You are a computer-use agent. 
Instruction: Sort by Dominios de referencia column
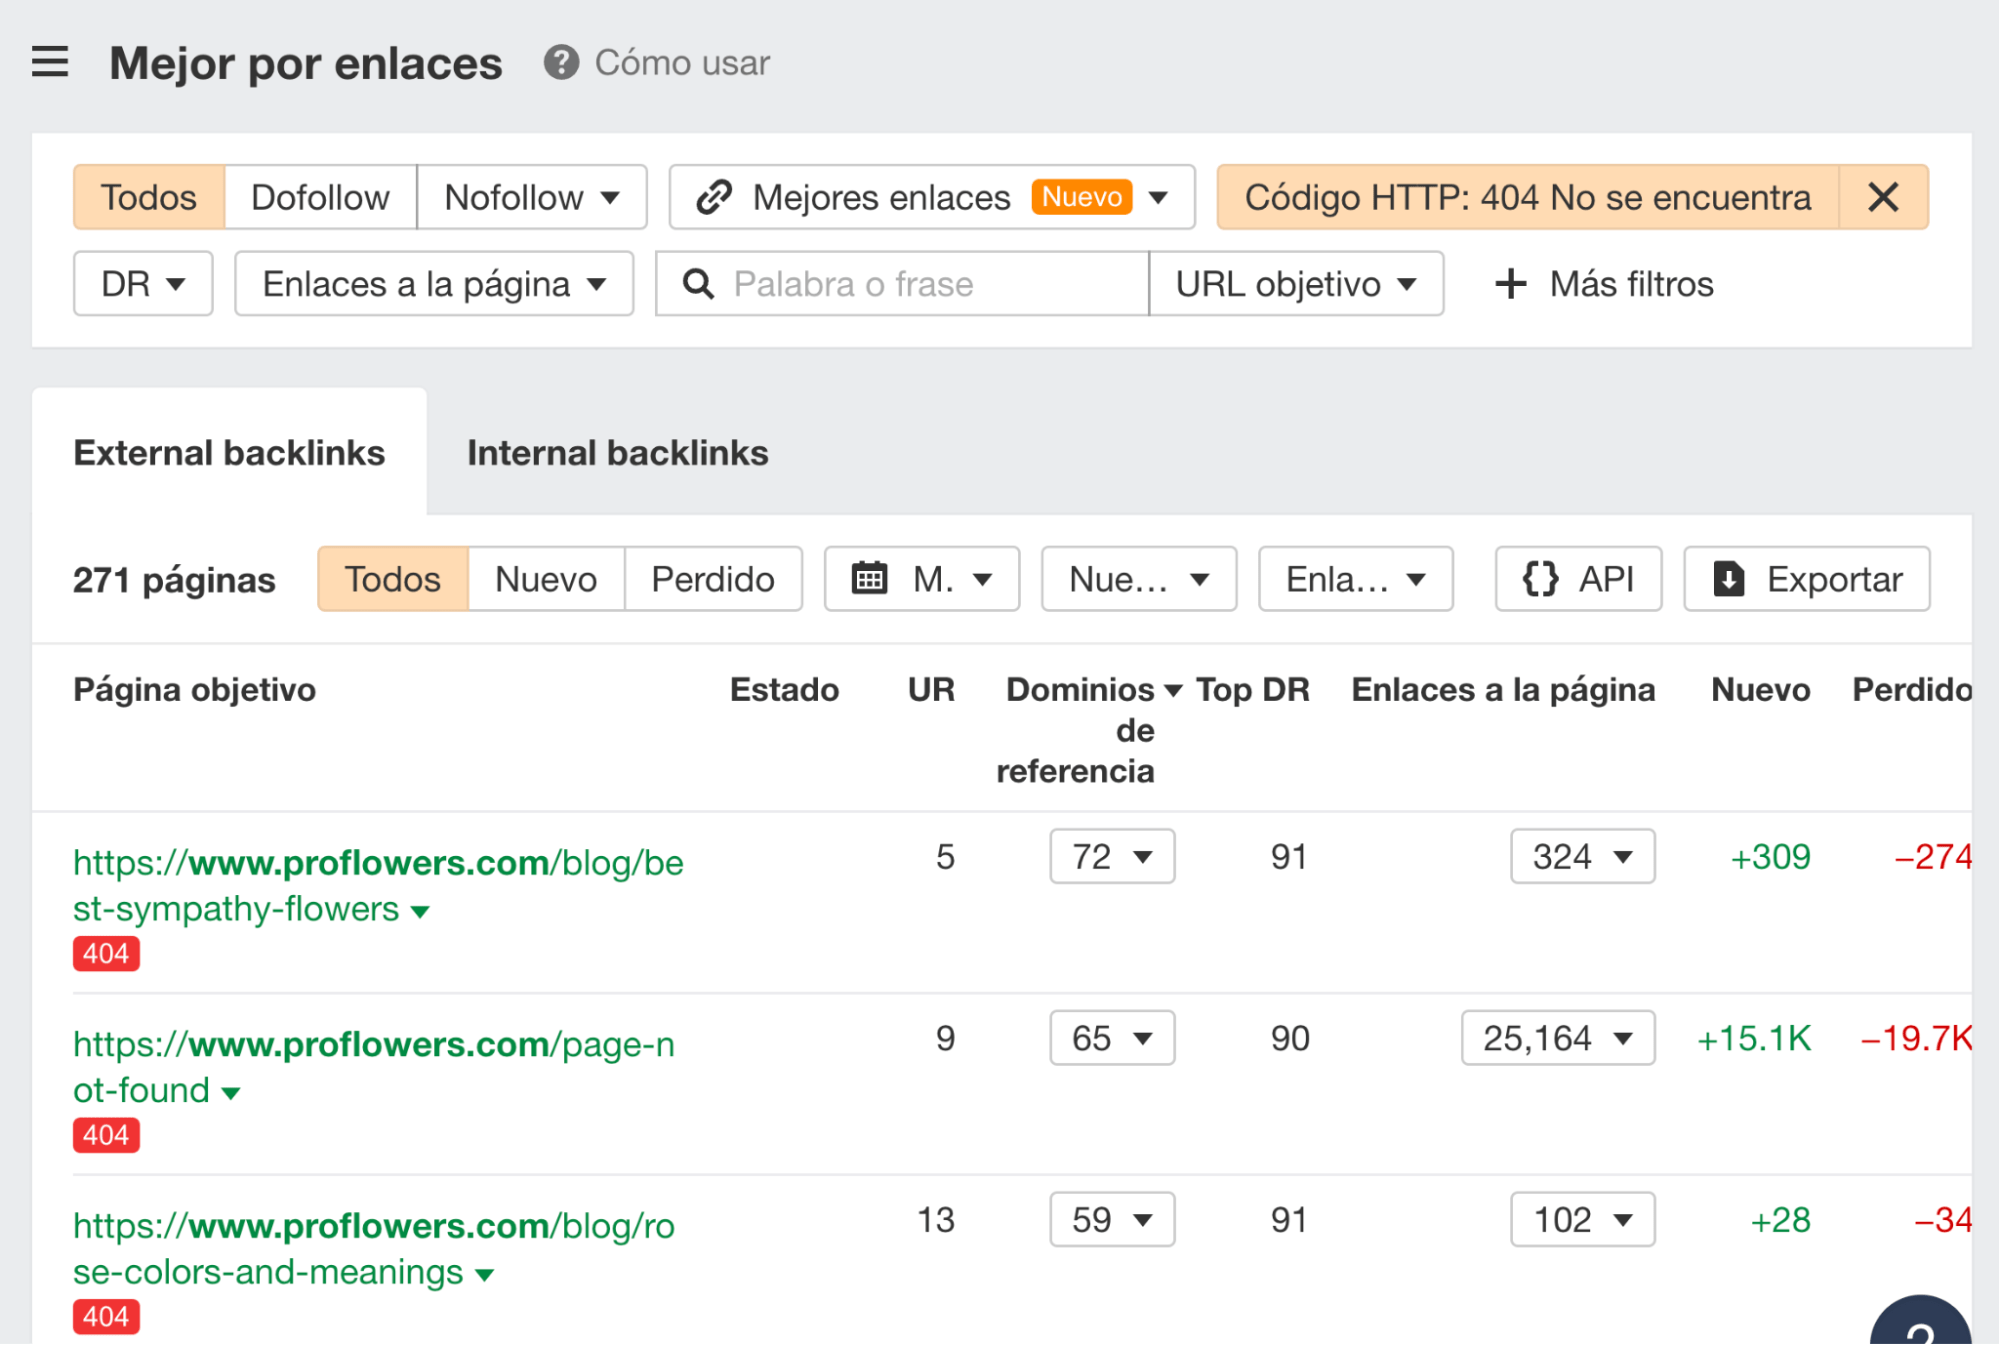coord(1077,689)
